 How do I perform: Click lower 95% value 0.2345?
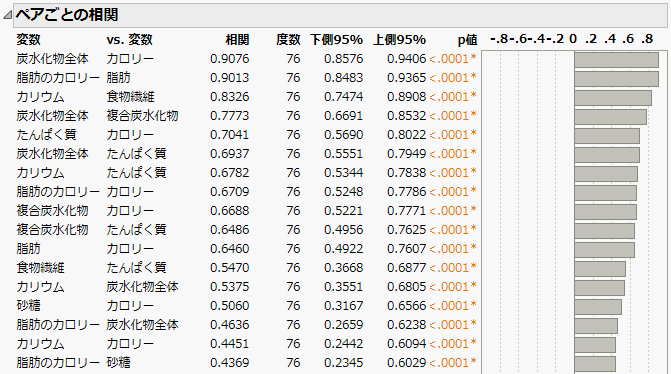tap(343, 362)
